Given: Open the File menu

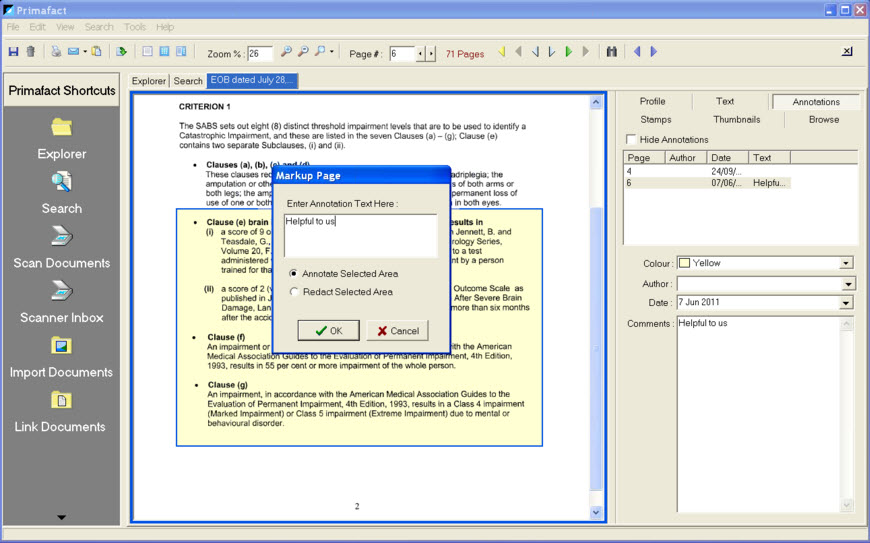Looking at the screenshot, I should click(13, 27).
